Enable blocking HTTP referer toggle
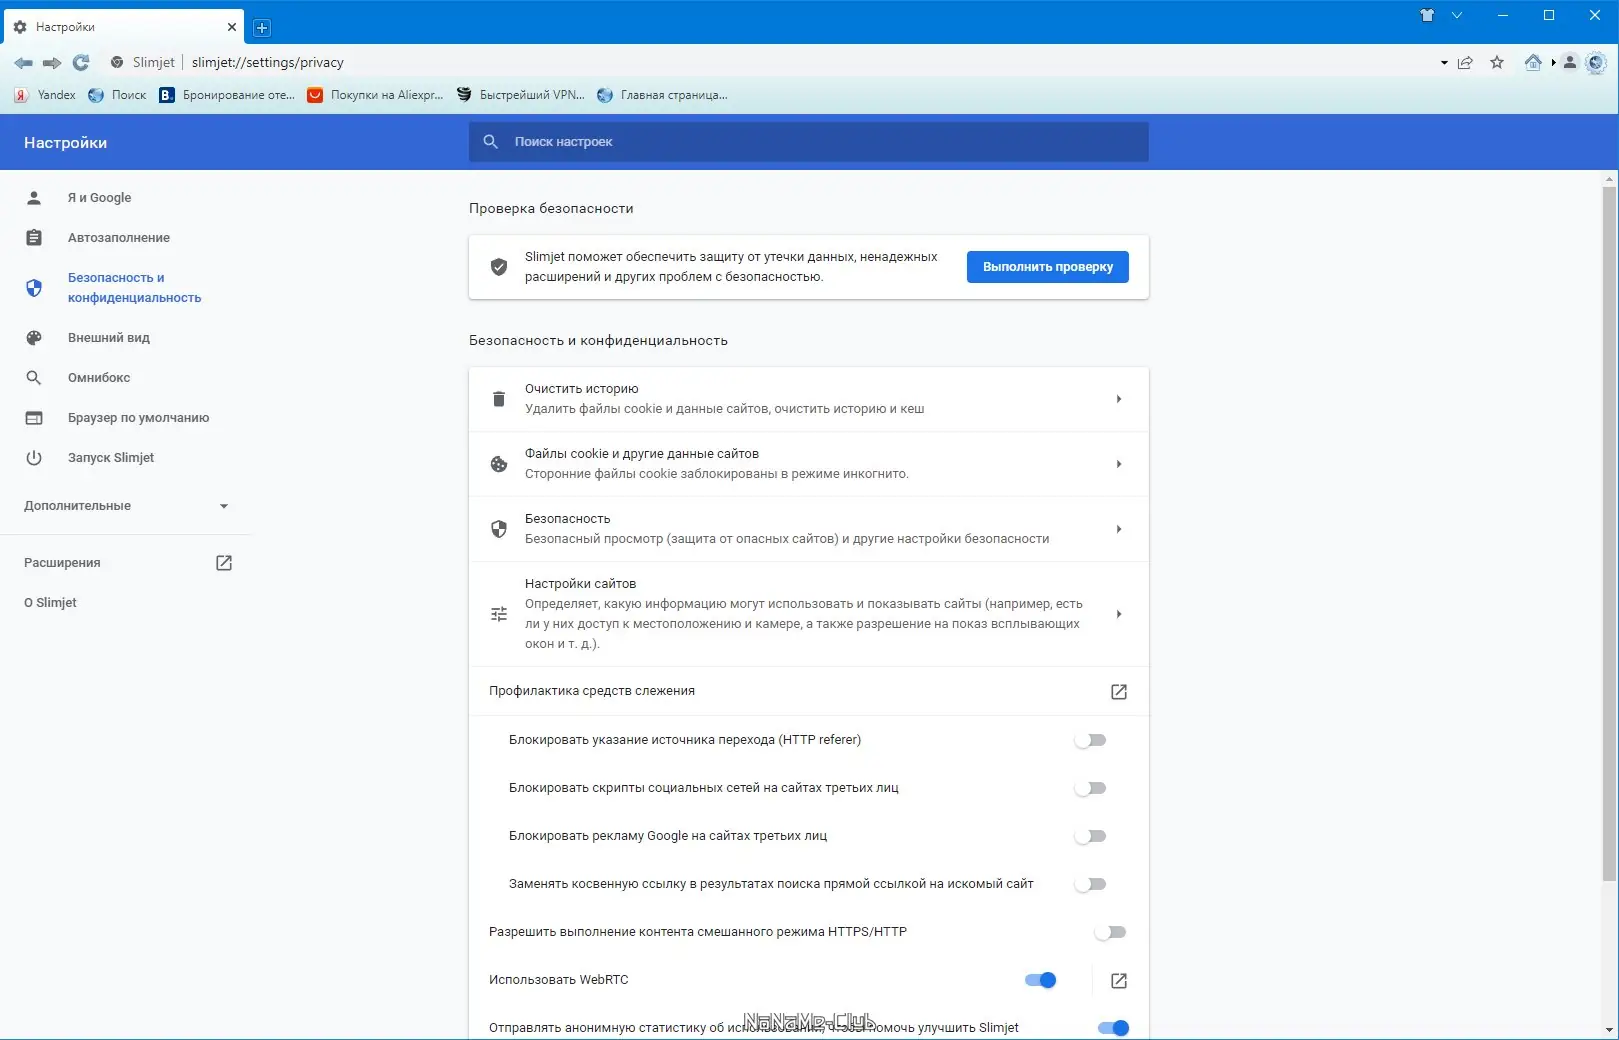1619x1040 pixels. 1091,740
